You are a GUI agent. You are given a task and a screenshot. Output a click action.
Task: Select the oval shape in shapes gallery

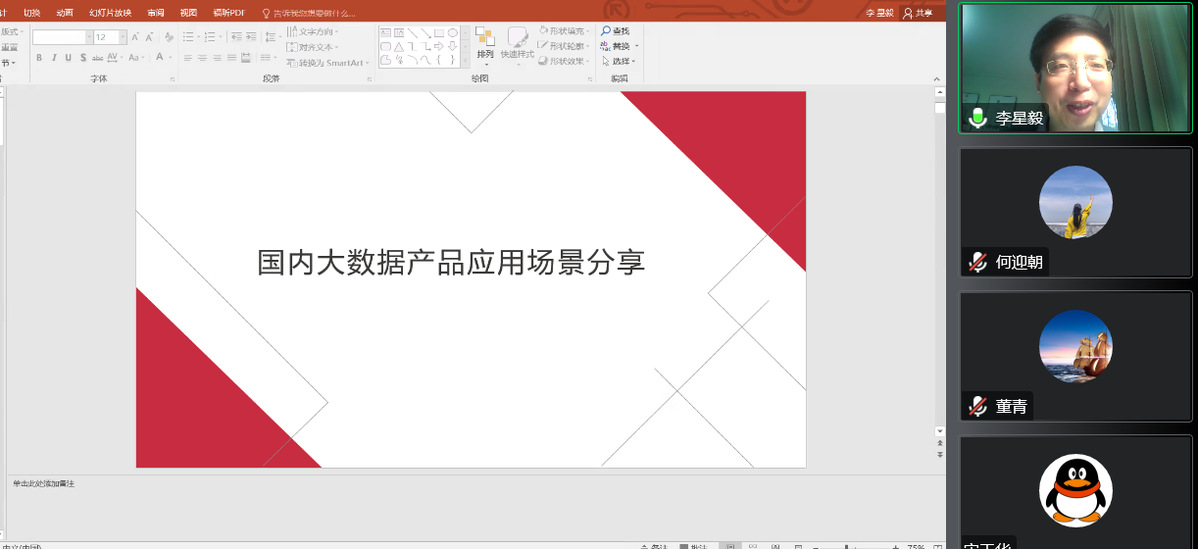(452, 33)
